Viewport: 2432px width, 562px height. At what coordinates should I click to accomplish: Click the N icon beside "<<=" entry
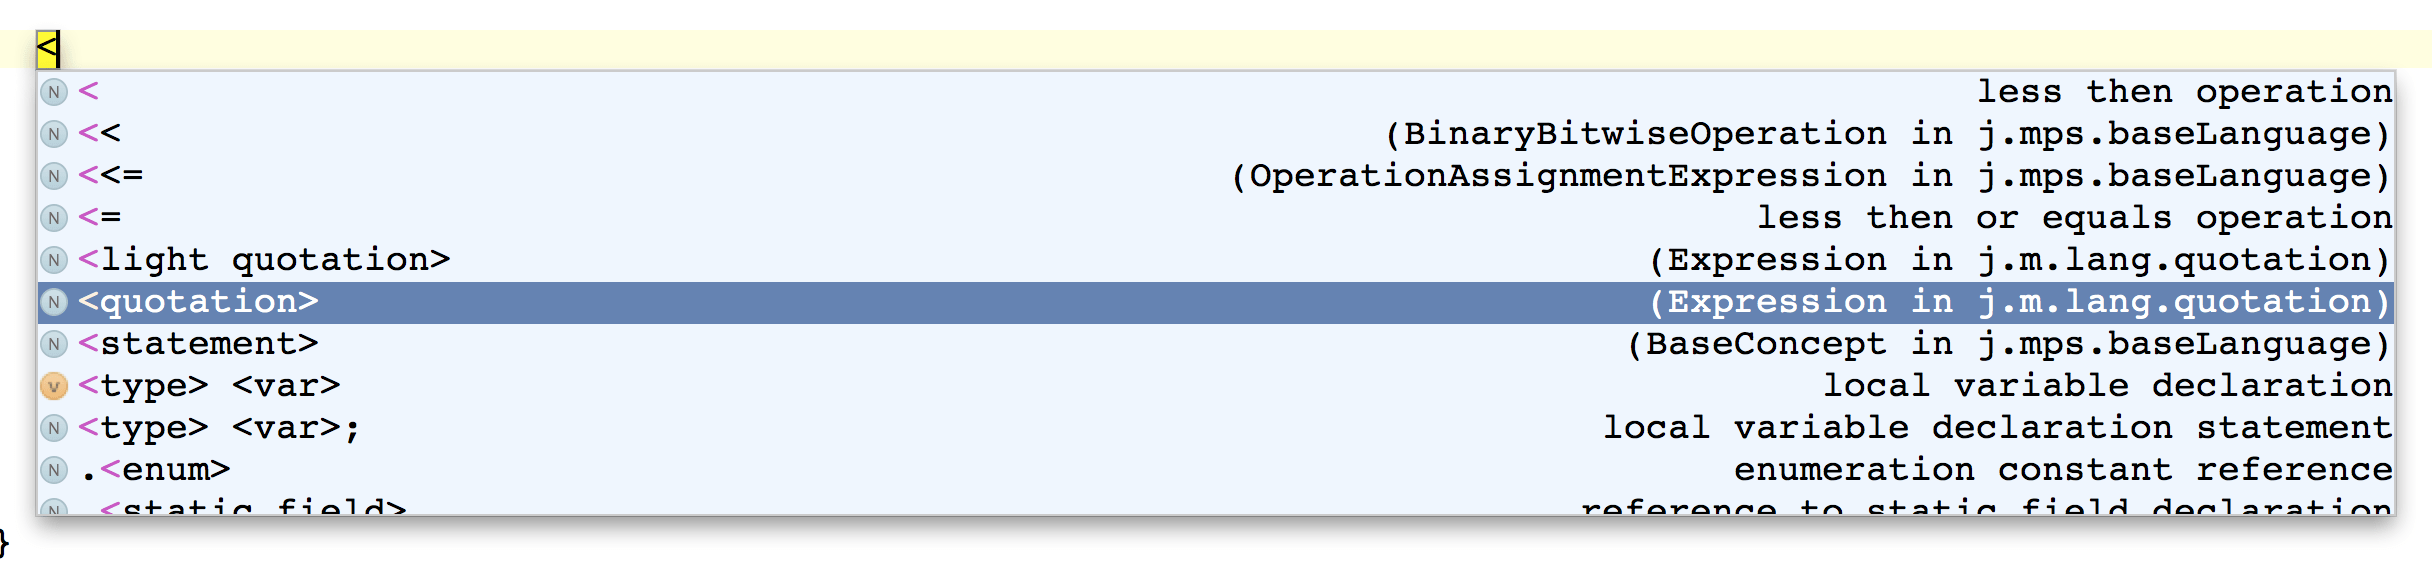point(54,176)
